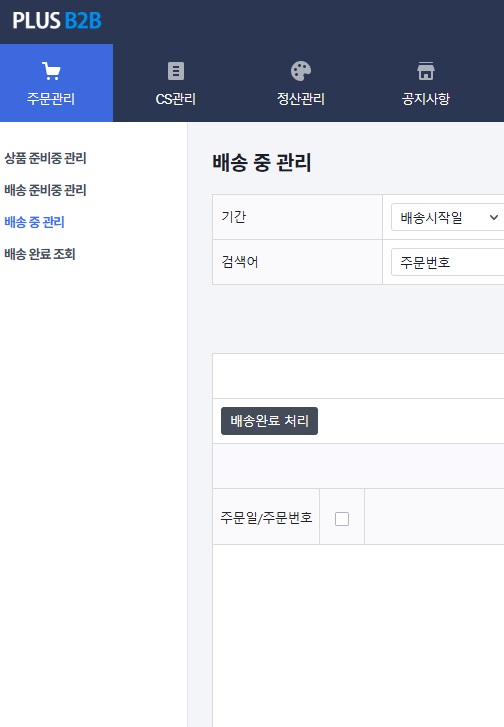Switch to the 정산관리 tab label
This screenshot has width=504, height=727.
click(x=300, y=98)
